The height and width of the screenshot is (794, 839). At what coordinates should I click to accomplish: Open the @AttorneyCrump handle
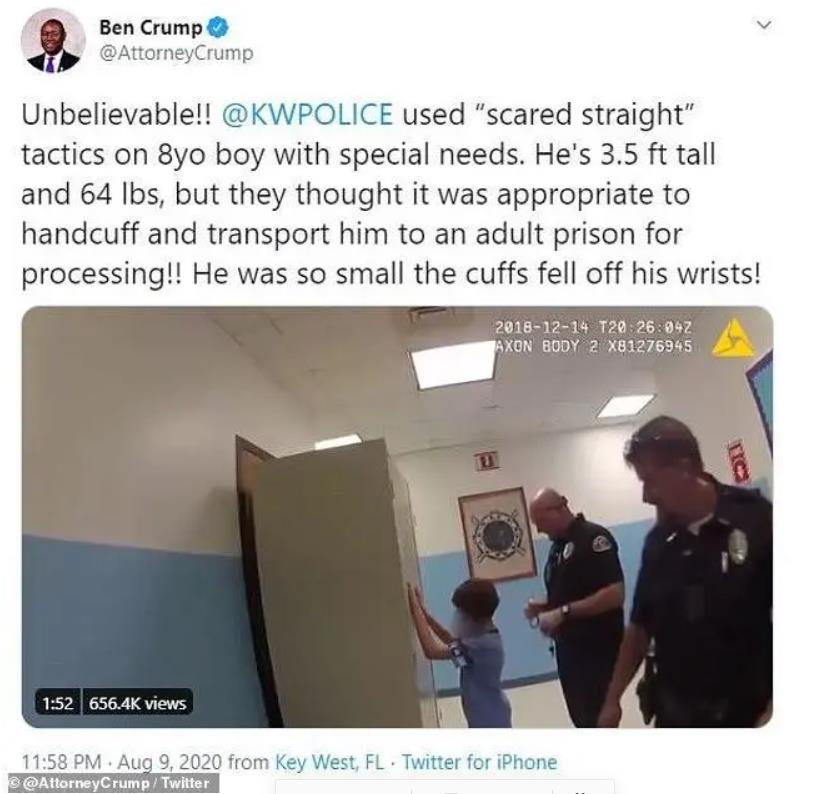176,54
